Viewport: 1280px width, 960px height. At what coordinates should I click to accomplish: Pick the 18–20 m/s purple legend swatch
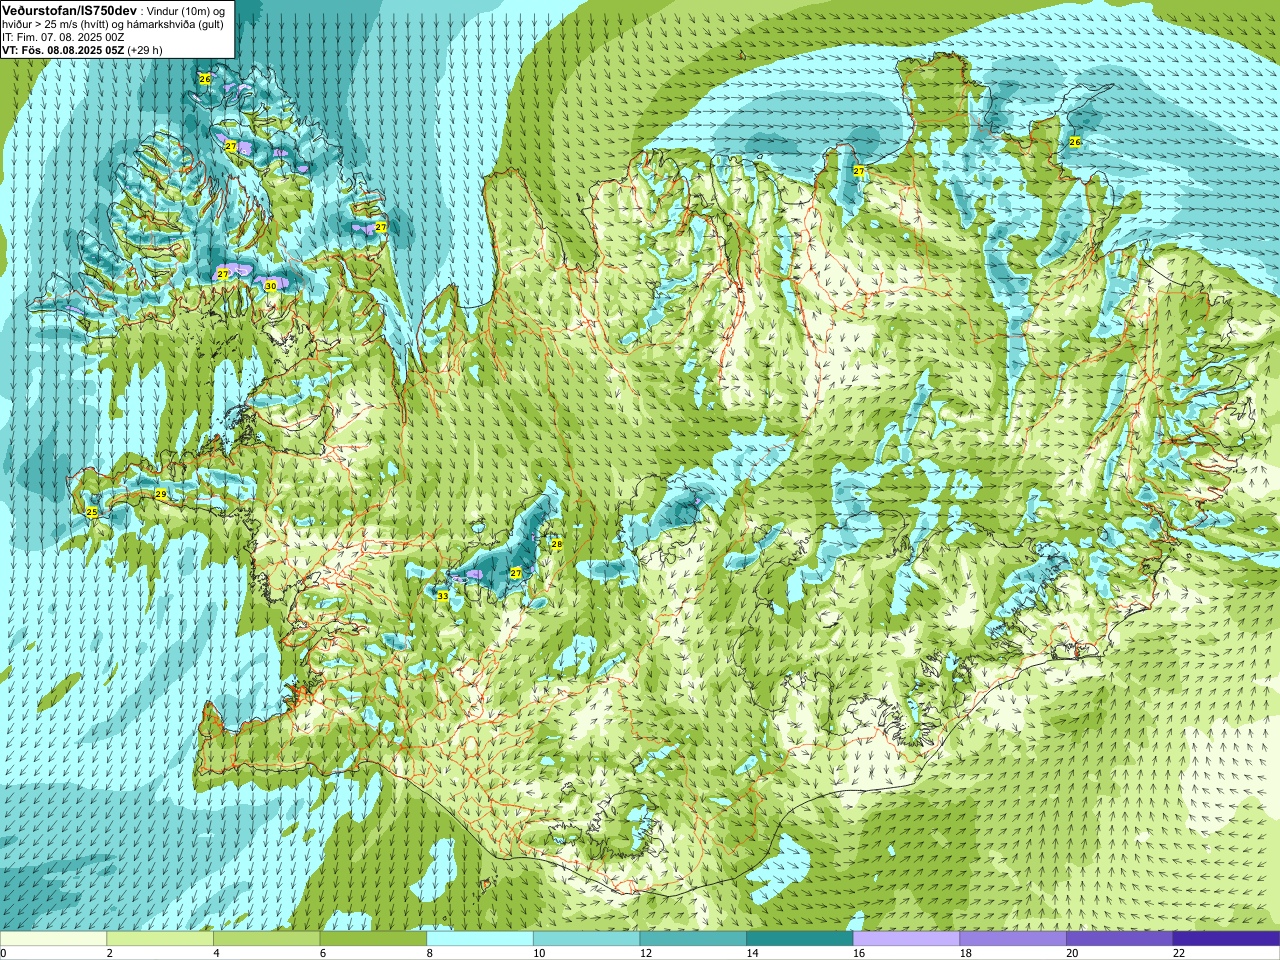(x=1013, y=939)
